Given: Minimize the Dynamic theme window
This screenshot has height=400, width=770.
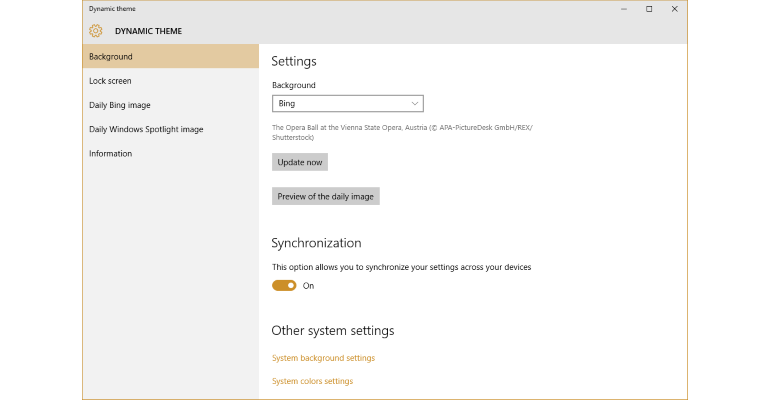Looking at the screenshot, I should 624,9.
